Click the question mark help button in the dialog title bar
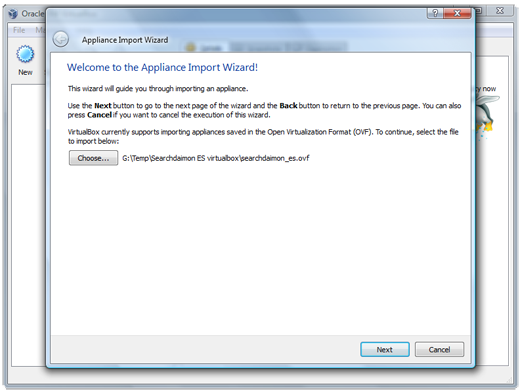The width and height of the screenshot is (520, 391). (x=435, y=13)
